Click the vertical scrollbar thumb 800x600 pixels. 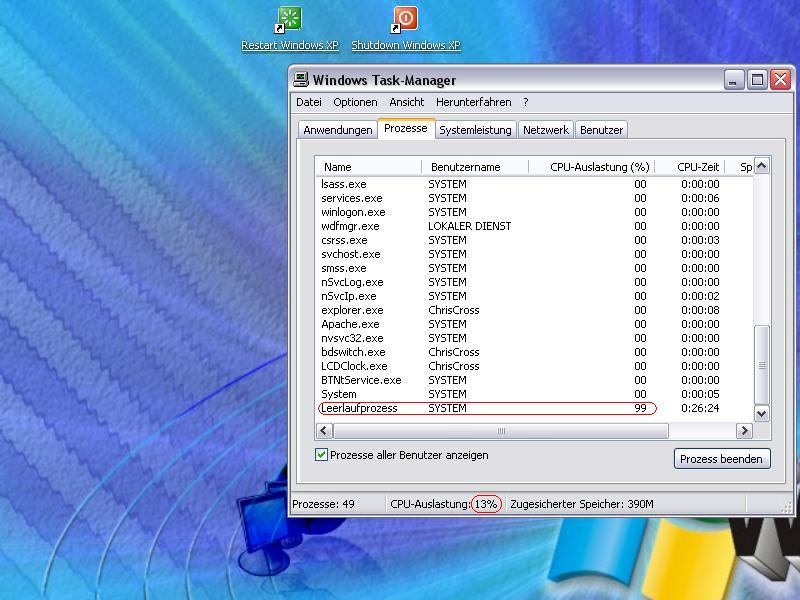coord(762,365)
